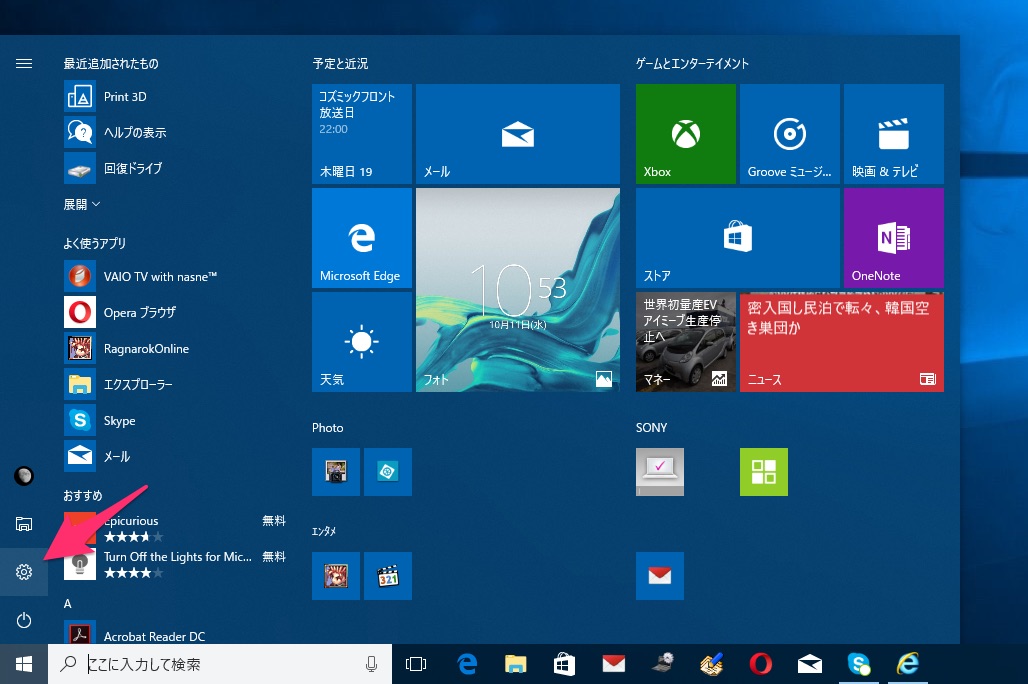Image resolution: width=1028 pixels, height=684 pixels.
Task: Switch to Skype on the taskbar
Action: point(859,664)
